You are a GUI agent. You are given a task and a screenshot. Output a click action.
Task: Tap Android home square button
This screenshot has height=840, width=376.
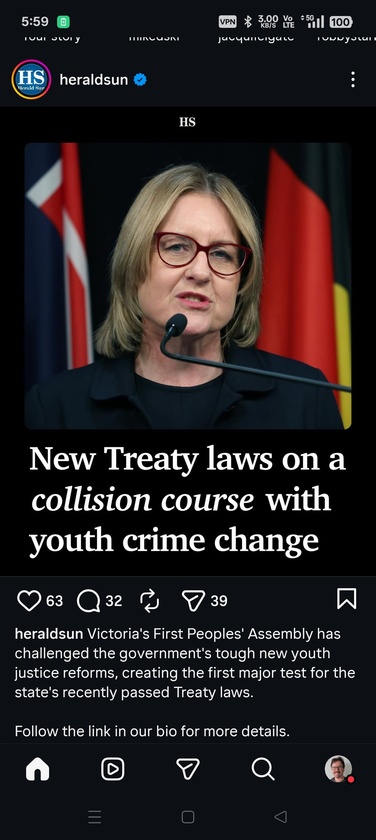pos(188,816)
